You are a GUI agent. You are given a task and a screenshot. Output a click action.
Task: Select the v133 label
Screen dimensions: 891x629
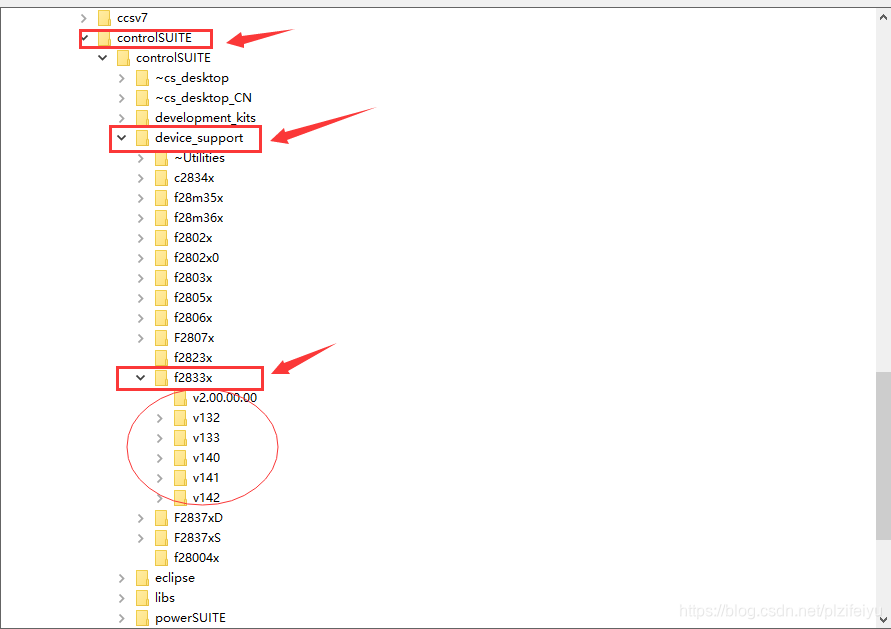tap(206, 438)
